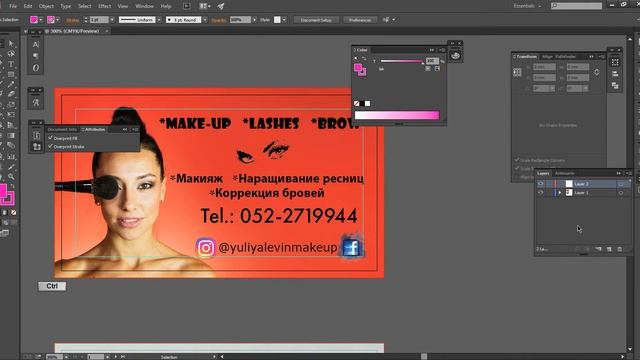Click the Character panel icon

(36, 44)
